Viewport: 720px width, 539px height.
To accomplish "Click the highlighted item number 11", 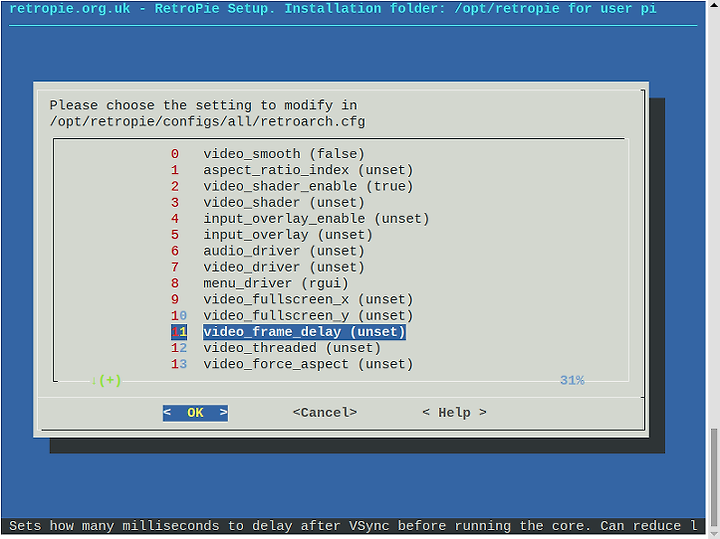I will pyautogui.click(x=179, y=331).
